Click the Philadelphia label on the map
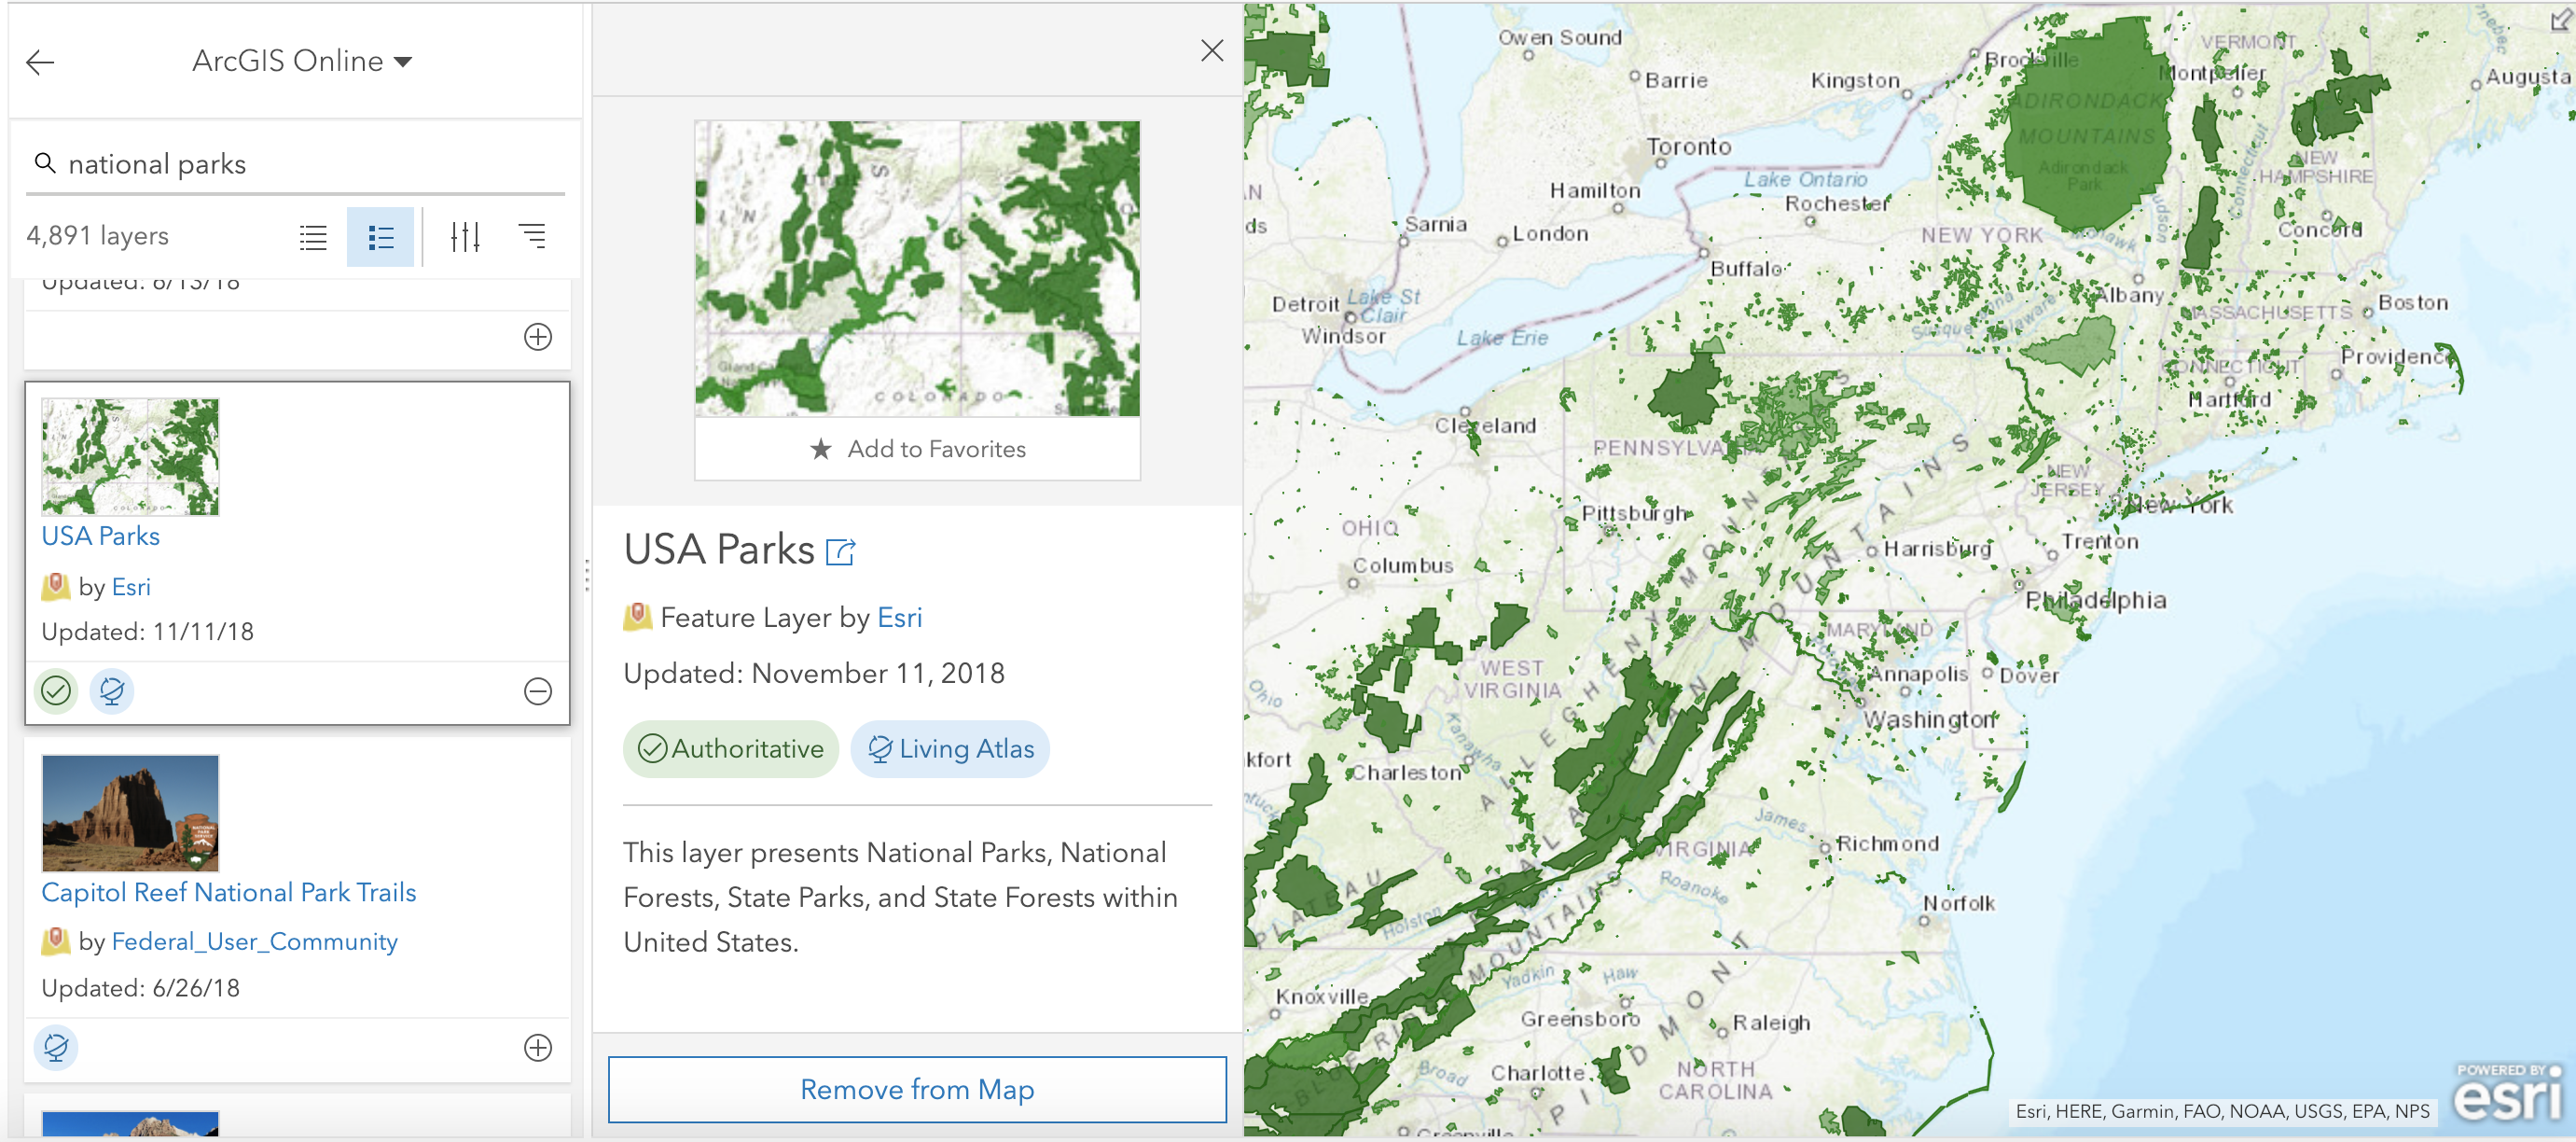The width and height of the screenshot is (2576, 1142). click(x=2096, y=600)
